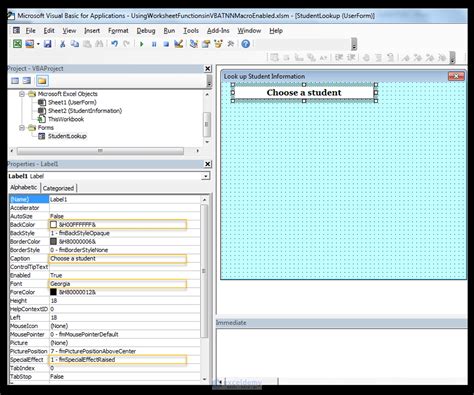Open the File menu
Viewport: 474px width, 395px height.
pyautogui.click(x=31, y=31)
